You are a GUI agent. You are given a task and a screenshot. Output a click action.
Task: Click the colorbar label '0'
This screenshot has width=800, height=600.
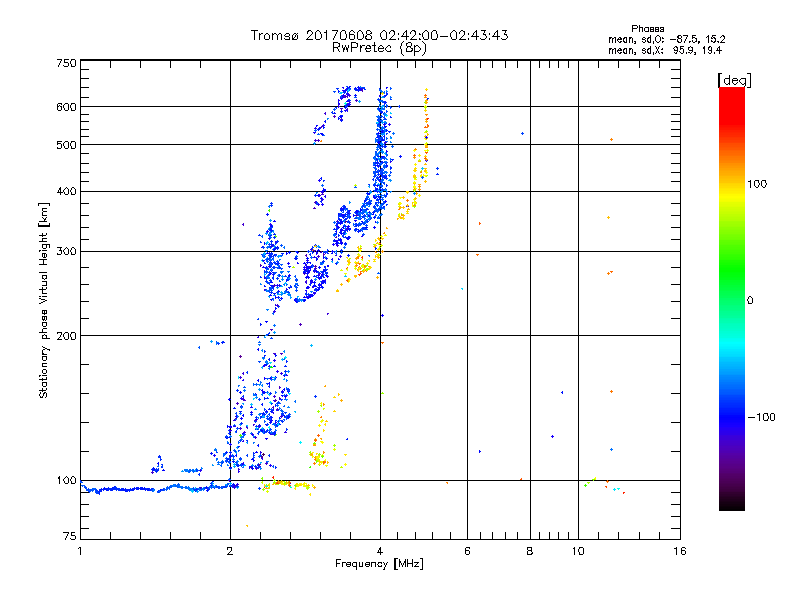(750, 301)
